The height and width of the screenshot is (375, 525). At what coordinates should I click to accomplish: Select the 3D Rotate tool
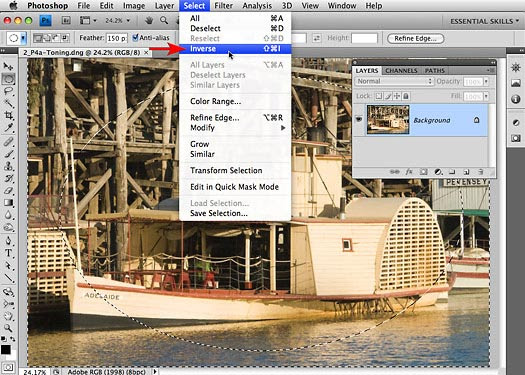coord(8,292)
